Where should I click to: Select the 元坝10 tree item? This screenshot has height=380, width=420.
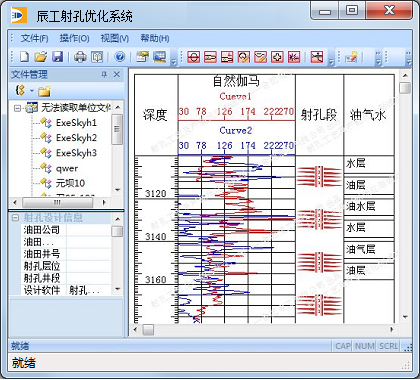coord(70,183)
